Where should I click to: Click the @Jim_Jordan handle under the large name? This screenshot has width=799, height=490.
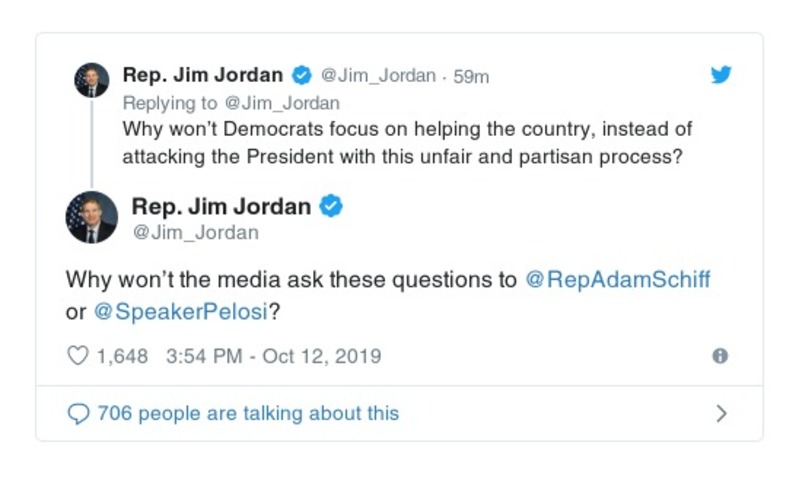195,233
